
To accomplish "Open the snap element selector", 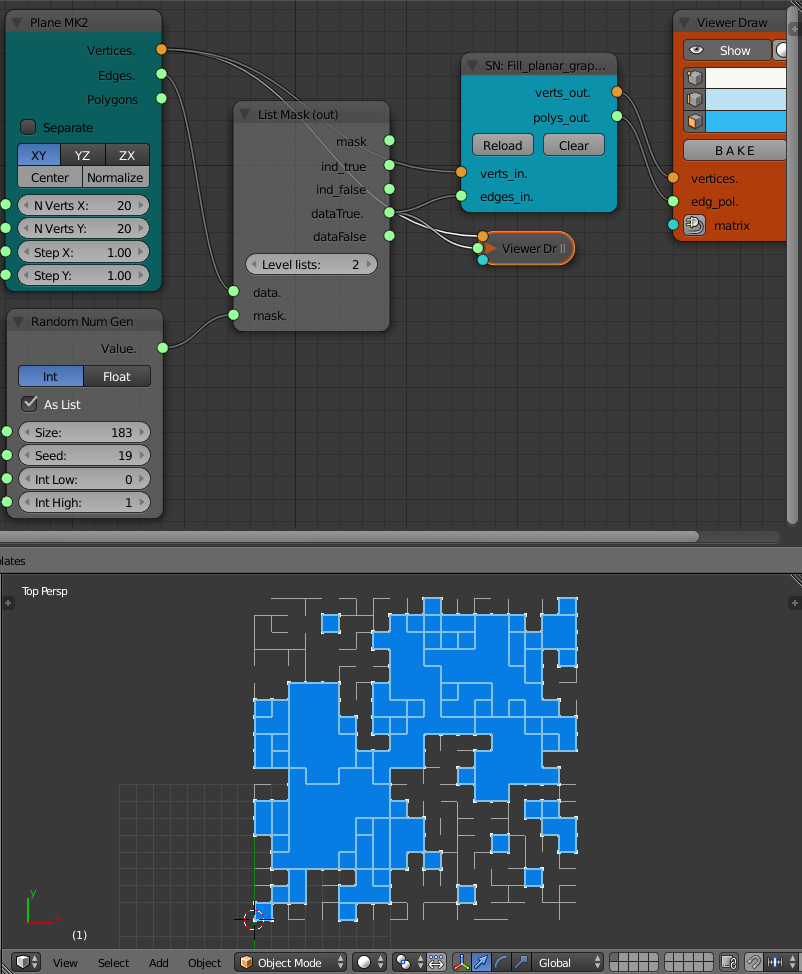I will [781, 962].
